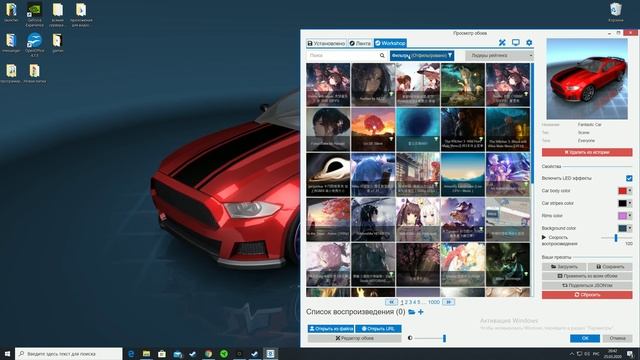Image resolution: width=640 pixels, height=360 pixels.
Task: Select The Witcher 3: Wild Hunt thumbnail
Action: pyautogui.click(x=463, y=129)
